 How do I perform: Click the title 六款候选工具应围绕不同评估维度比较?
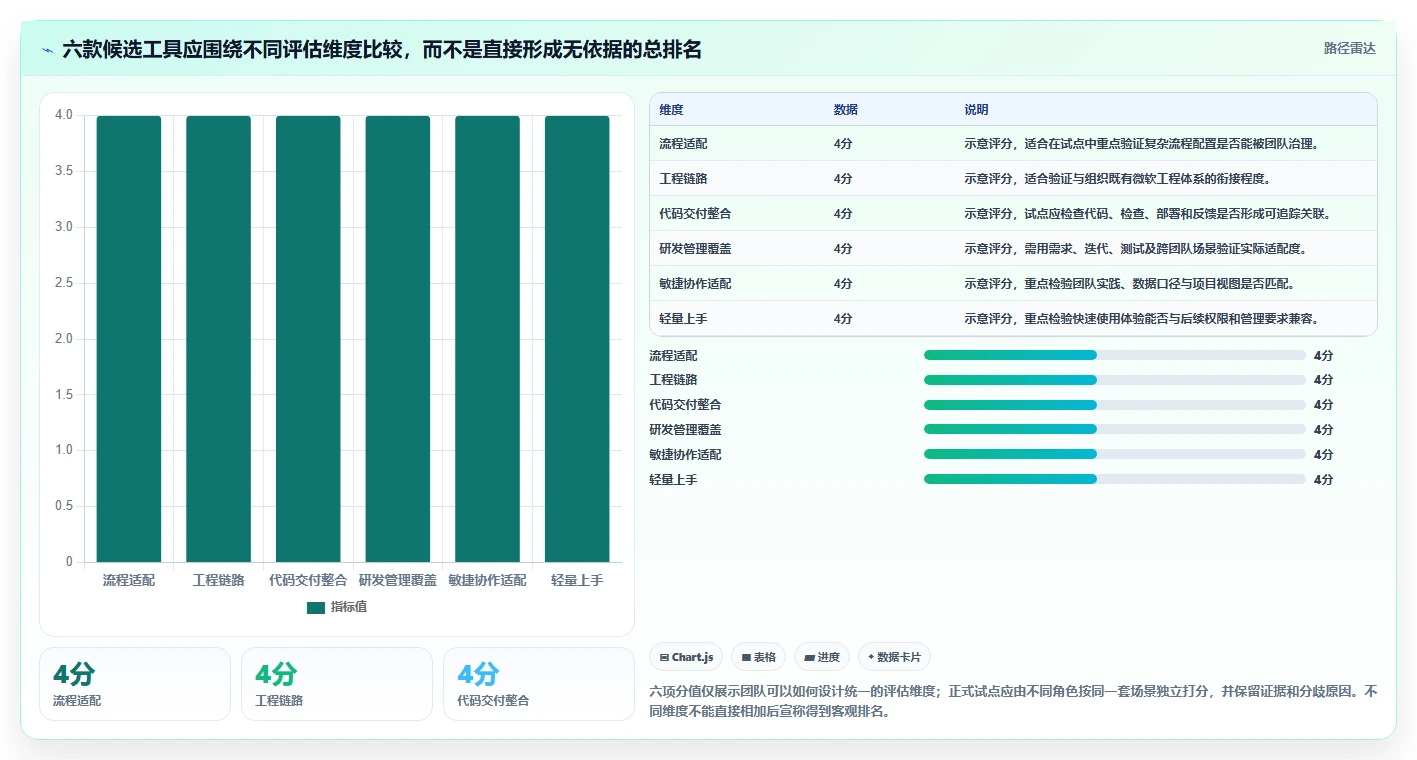click(x=382, y=49)
